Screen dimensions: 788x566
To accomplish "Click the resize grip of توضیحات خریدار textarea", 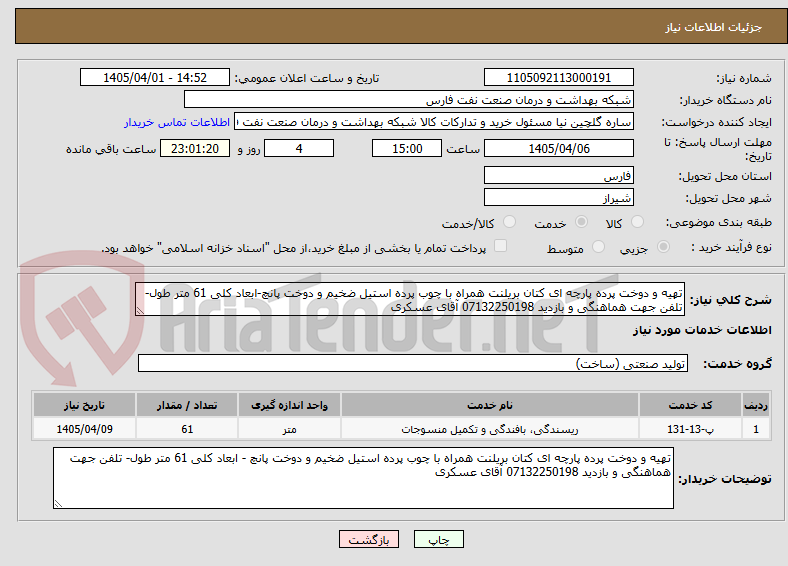I will pos(58,504).
